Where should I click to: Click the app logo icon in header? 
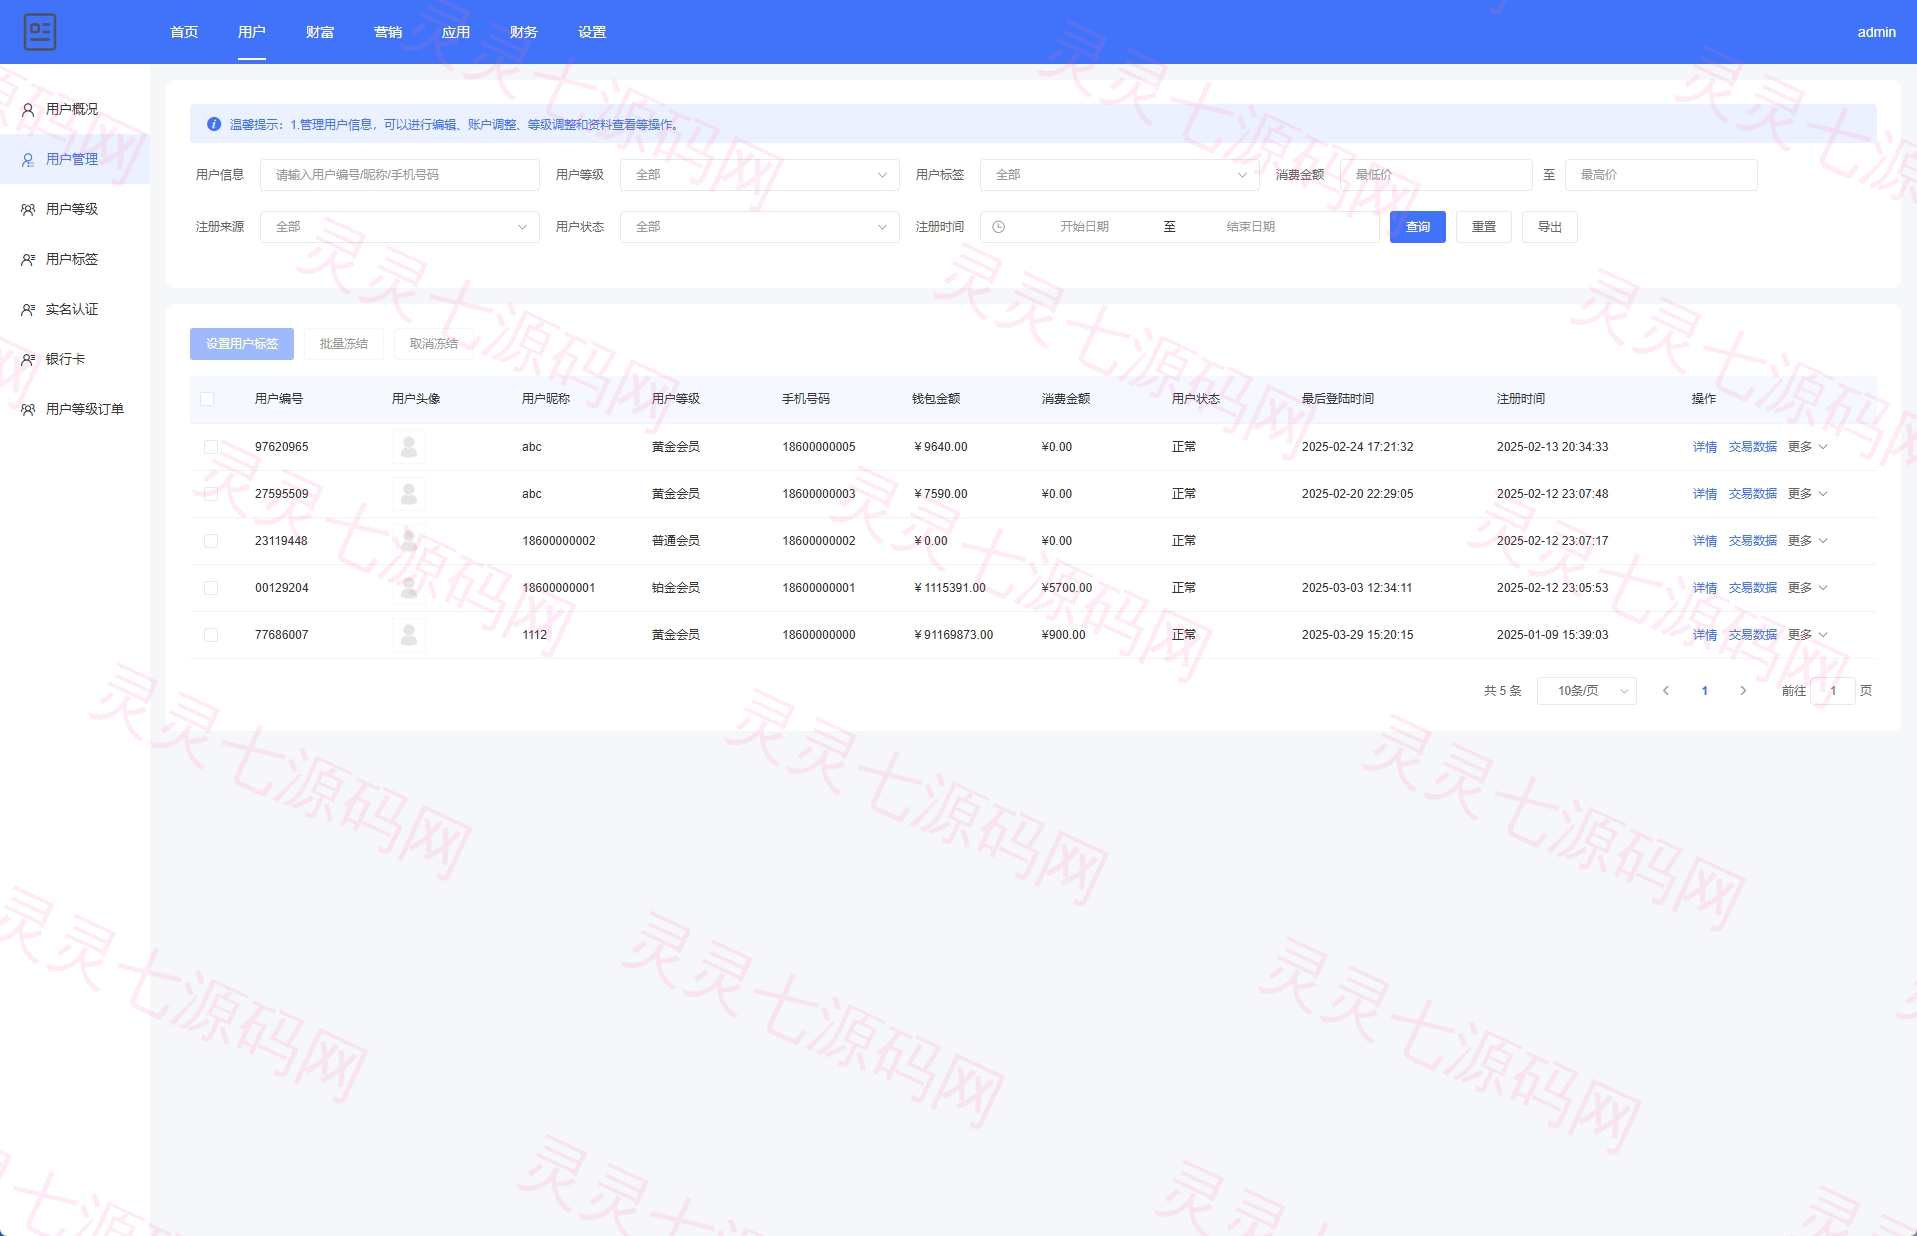(40, 32)
